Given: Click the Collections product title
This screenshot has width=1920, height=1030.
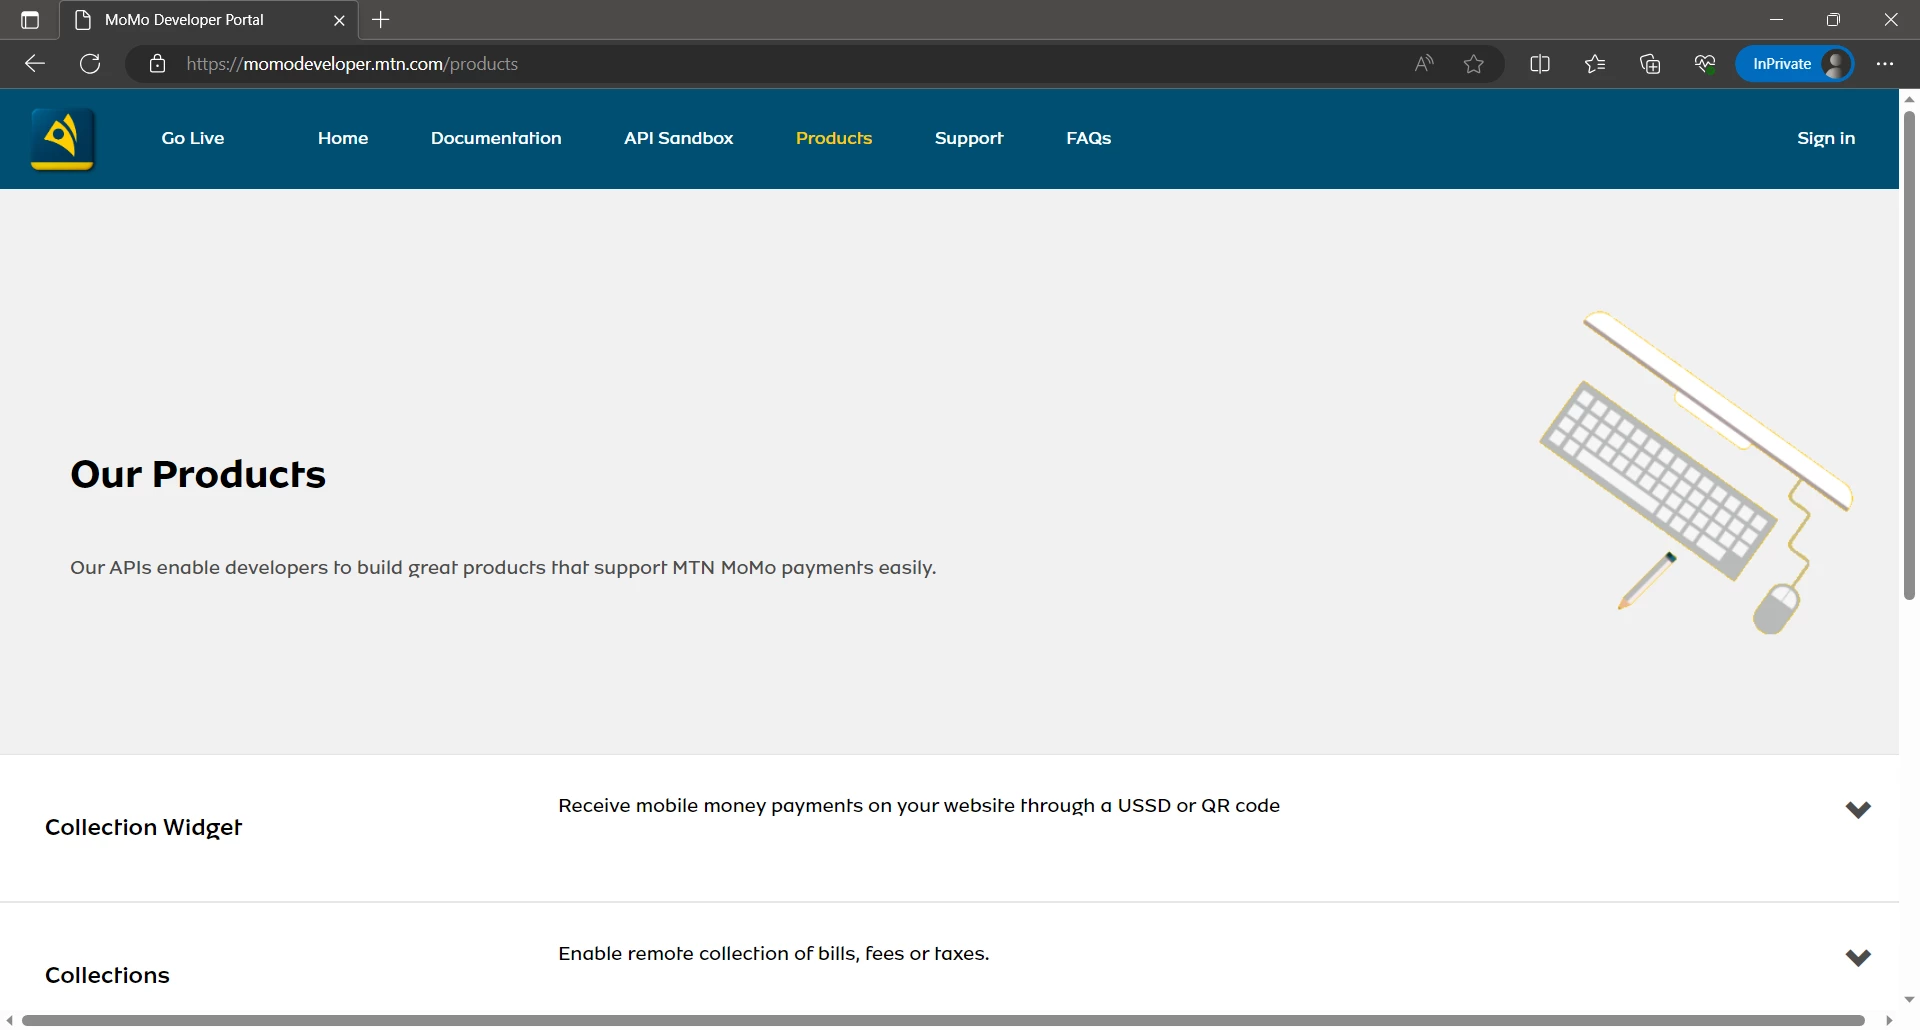Looking at the screenshot, I should (108, 975).
